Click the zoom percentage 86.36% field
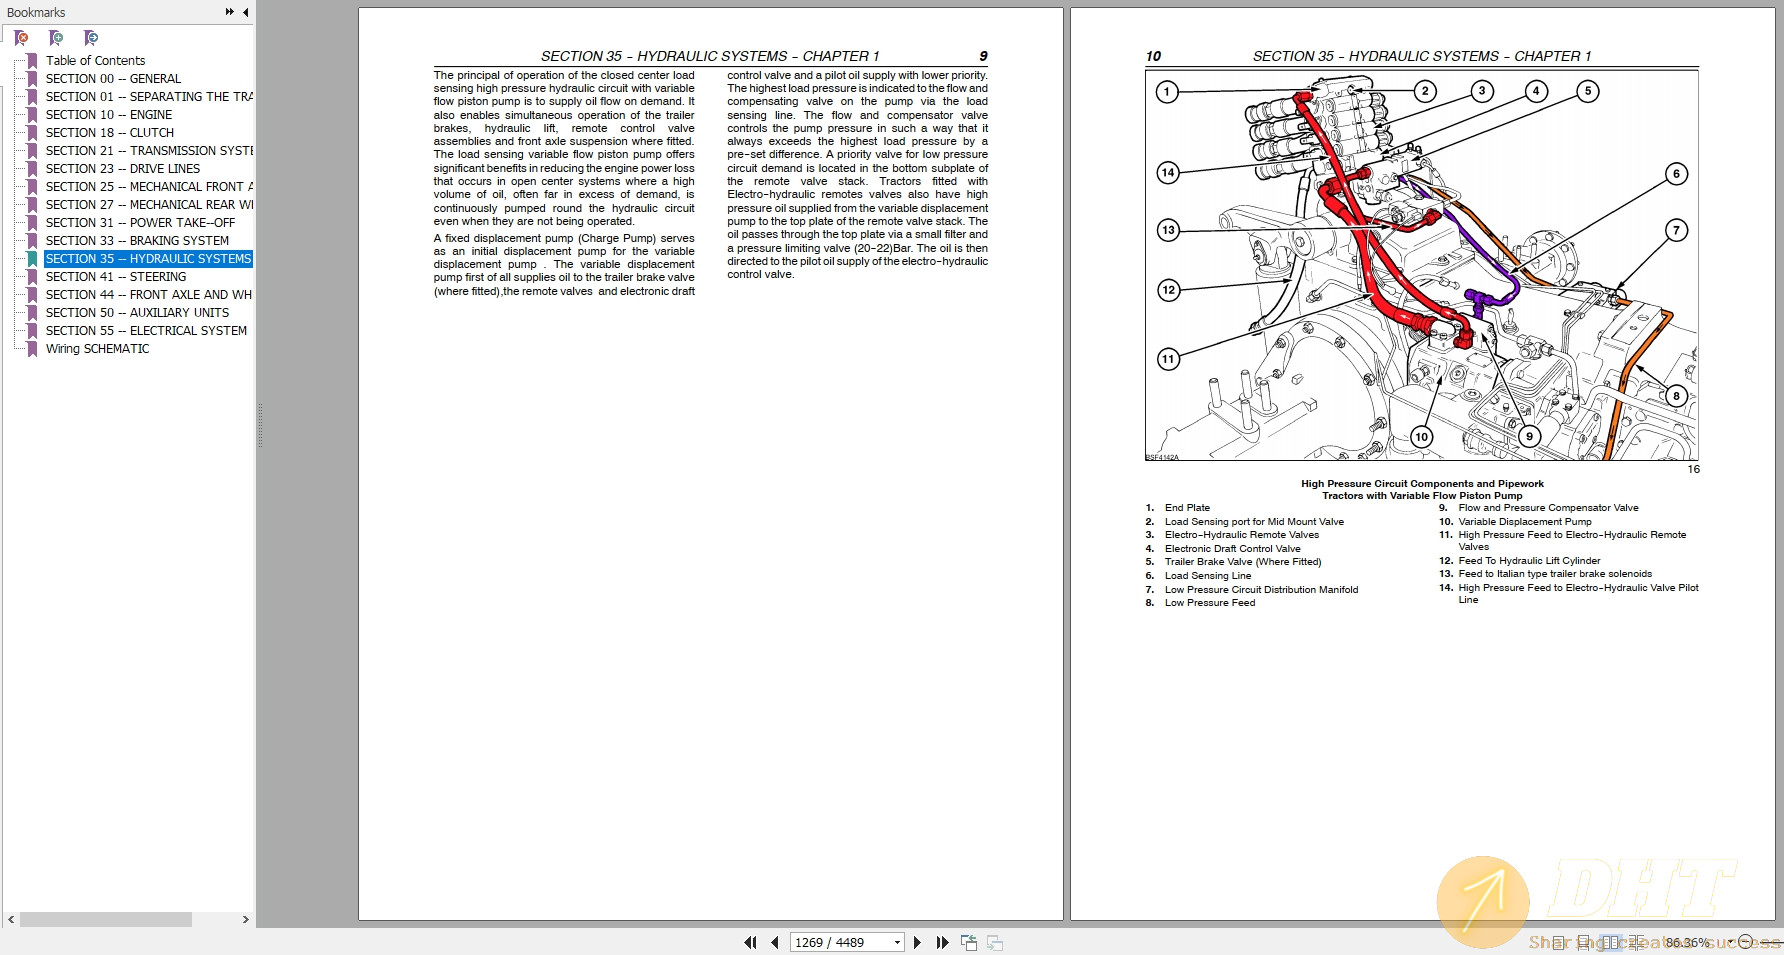Image resolution: width=1784 pixels, height=955 pixels. click(x=1687, y=942)
